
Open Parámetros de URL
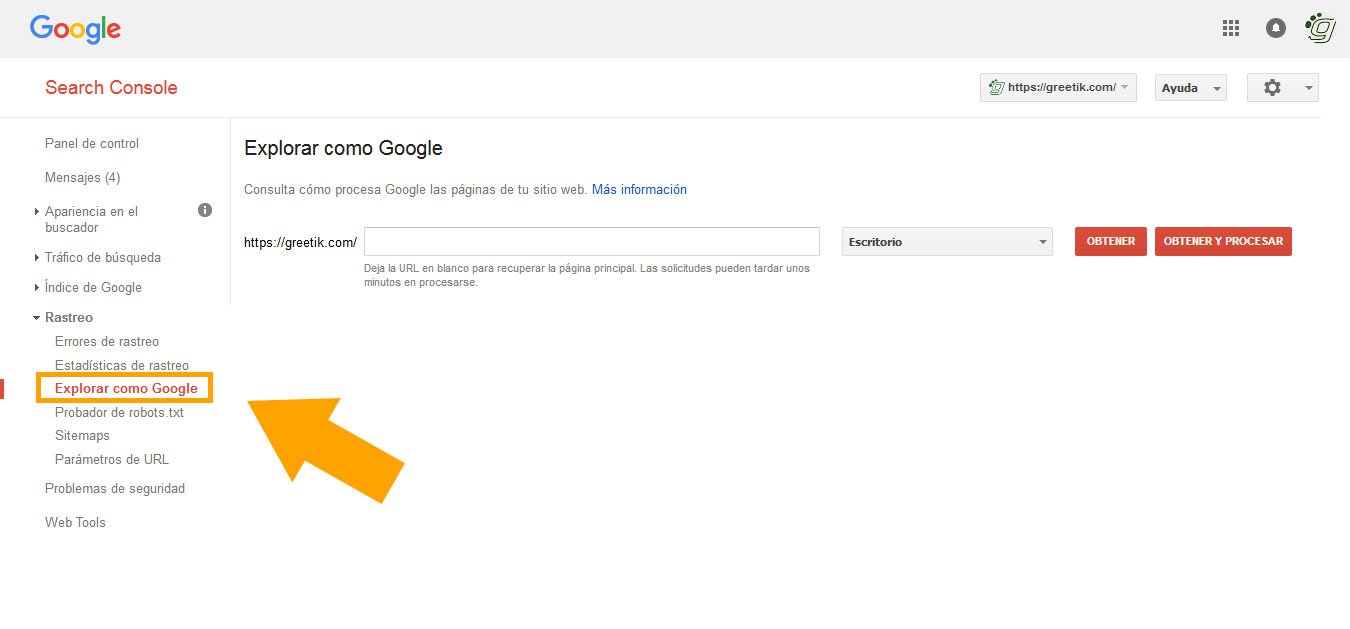[x=112, y=459]
